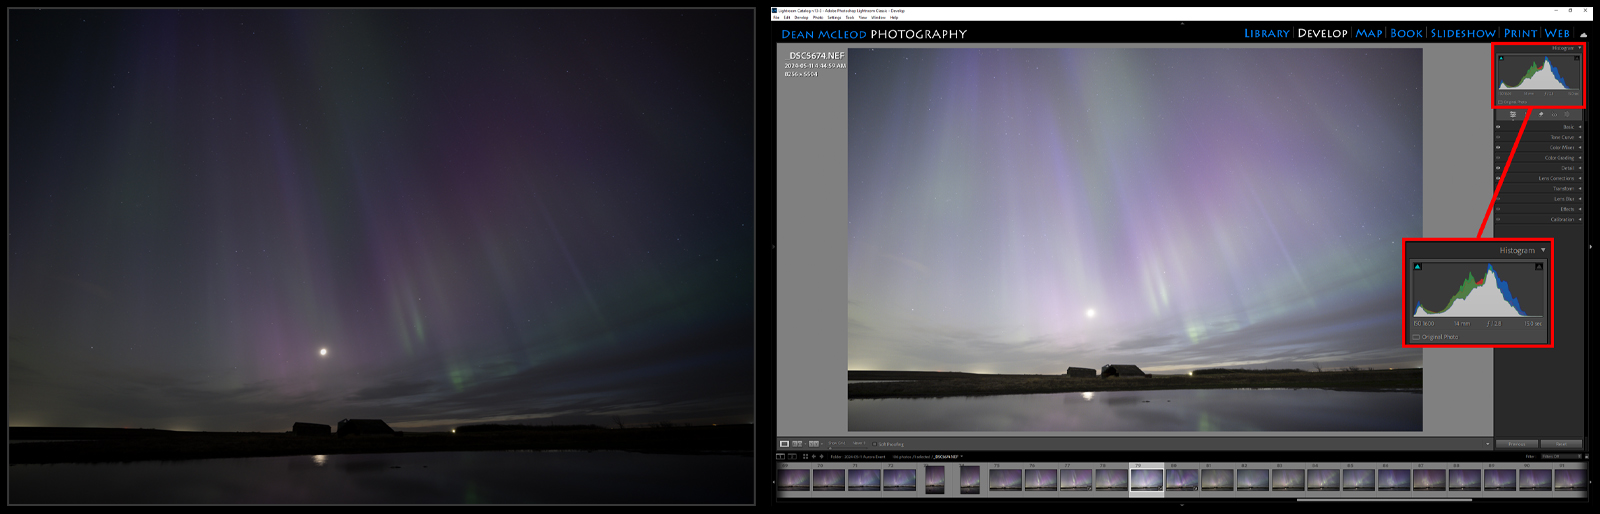Screen dimensions: 1600x514
Task: Switch to Reference view in the toolbar
Action: pyautogui.click(x=797, y=444)
